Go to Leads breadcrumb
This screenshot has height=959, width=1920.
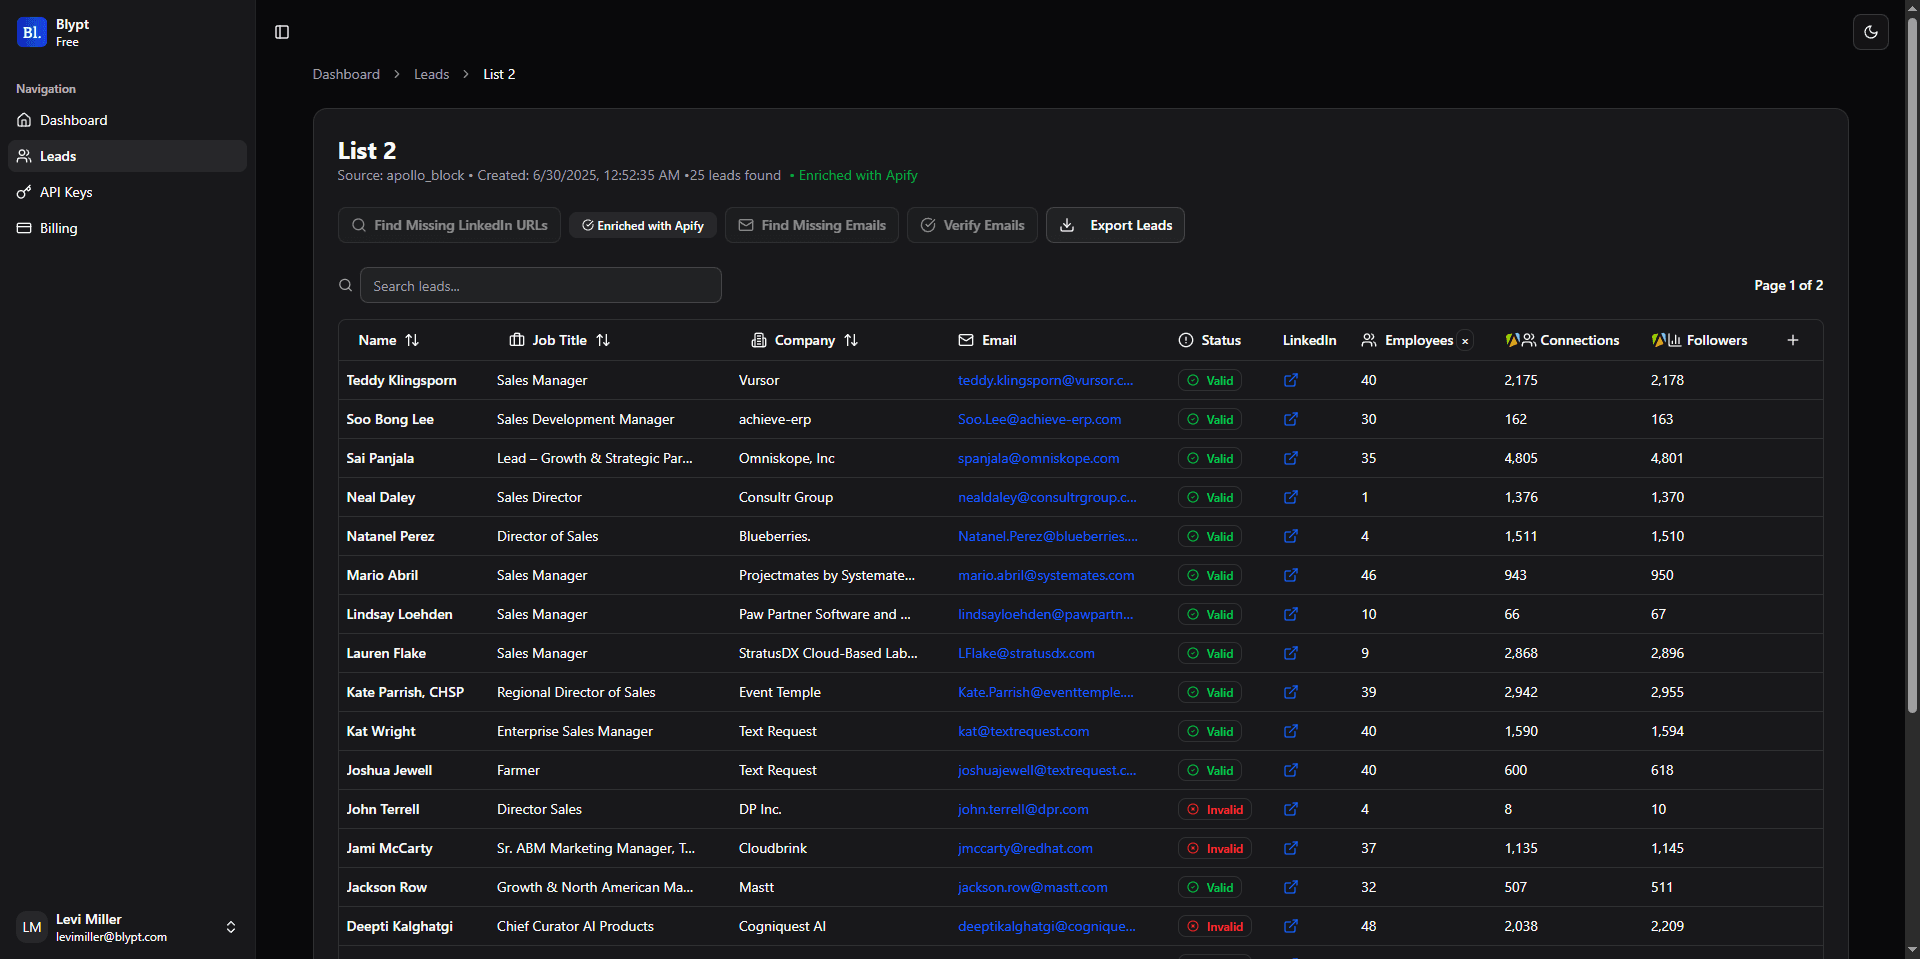(431, 74)
